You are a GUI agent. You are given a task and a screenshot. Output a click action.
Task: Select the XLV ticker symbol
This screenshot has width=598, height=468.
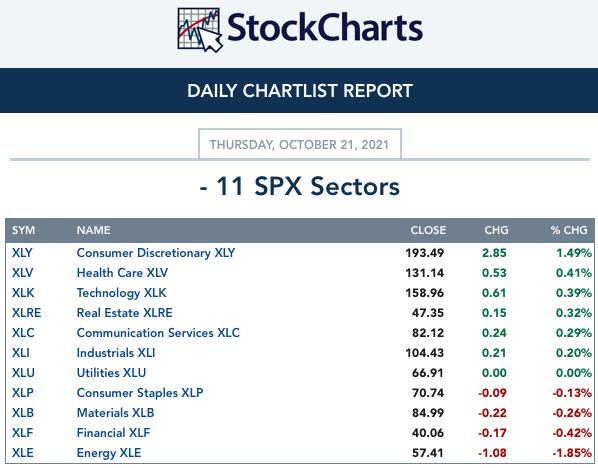(23, 273)
